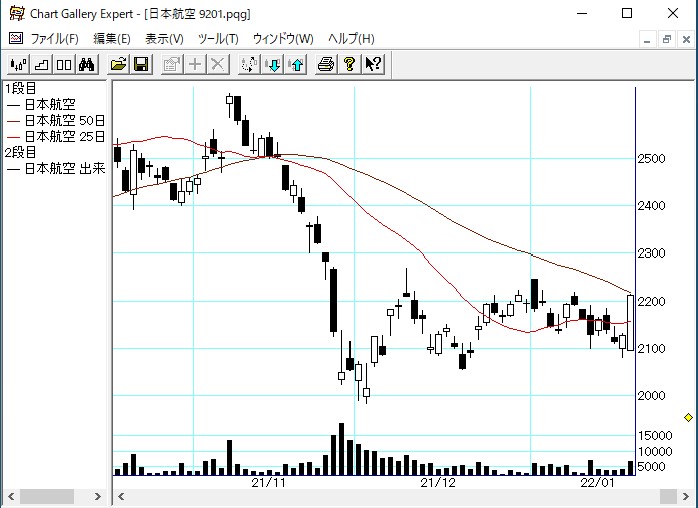Open the 表示(V) menu
Image resolution: width=698 pixels, height=508 pixels.
[x=164, y=39]
